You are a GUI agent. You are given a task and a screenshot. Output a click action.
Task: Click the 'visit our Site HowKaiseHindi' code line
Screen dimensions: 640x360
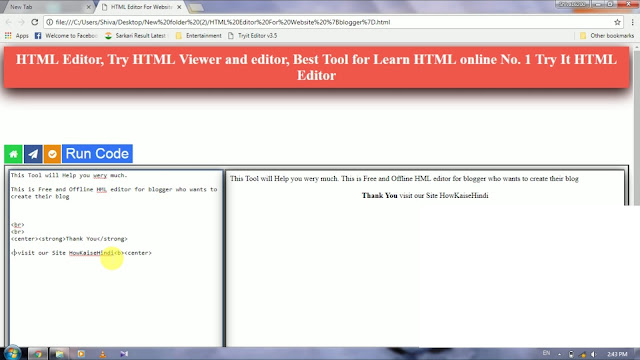[81, 253]
